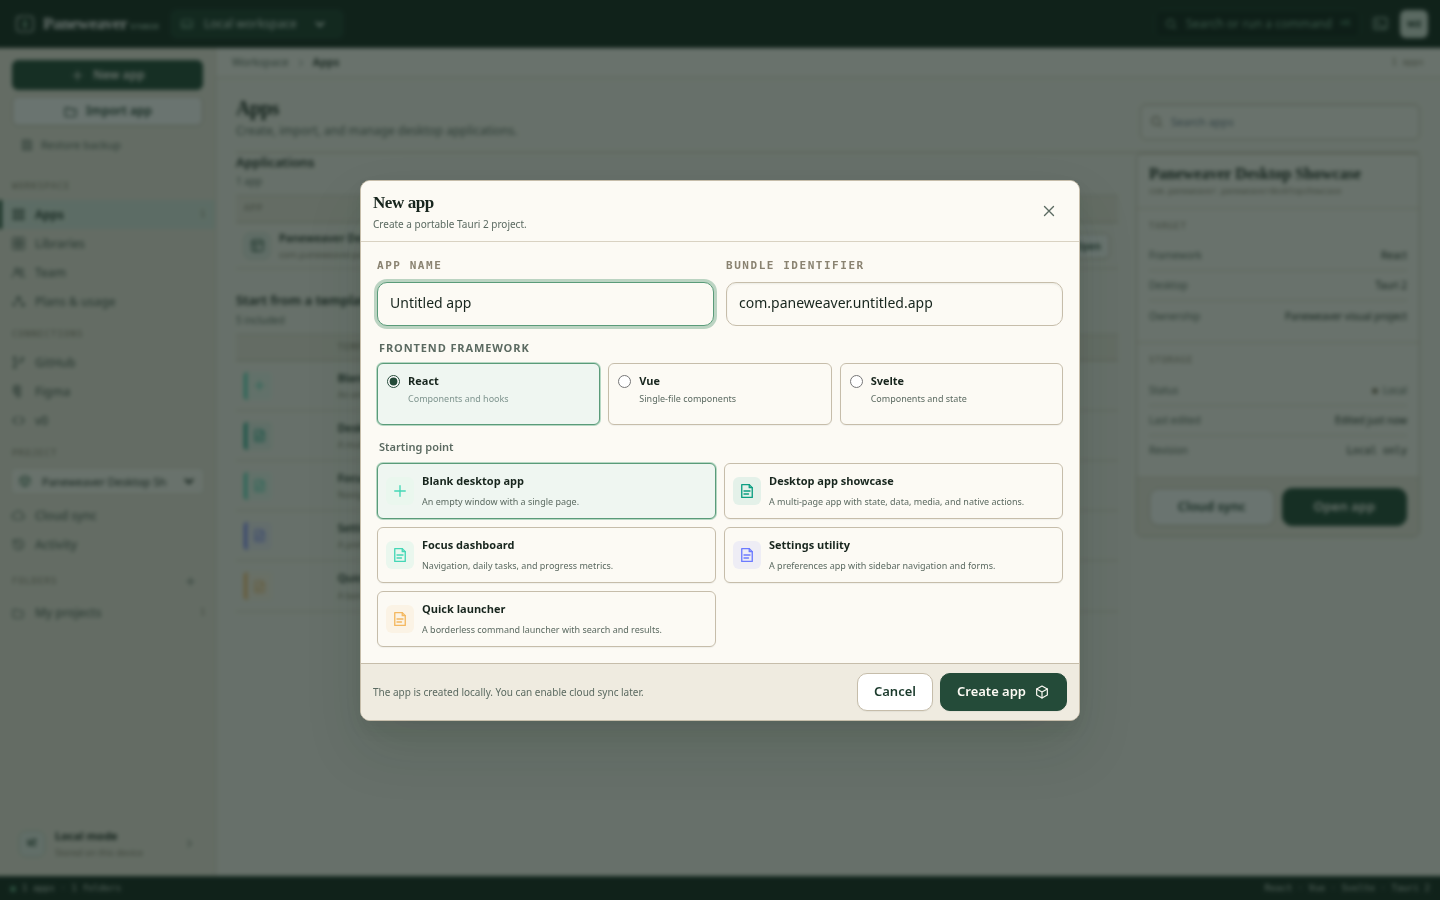Image resolution: width=1440 pixels, height=900 pixels.
Task: Choose the Settings utility title
Action: tap(809, 545)
